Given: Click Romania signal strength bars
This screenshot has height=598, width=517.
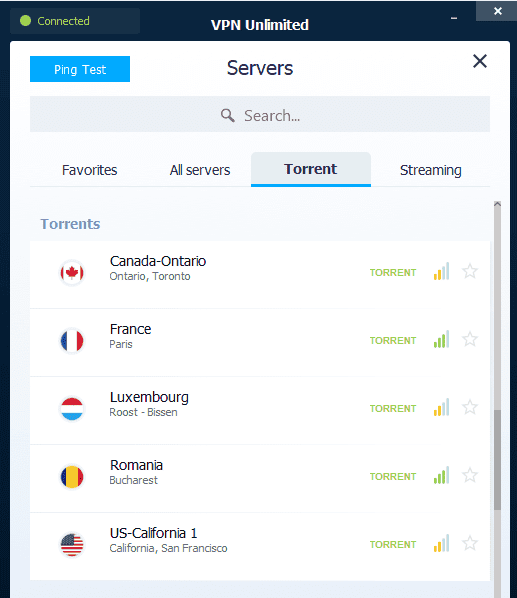Looking at the screenshot, I should (x=442, y=475).
